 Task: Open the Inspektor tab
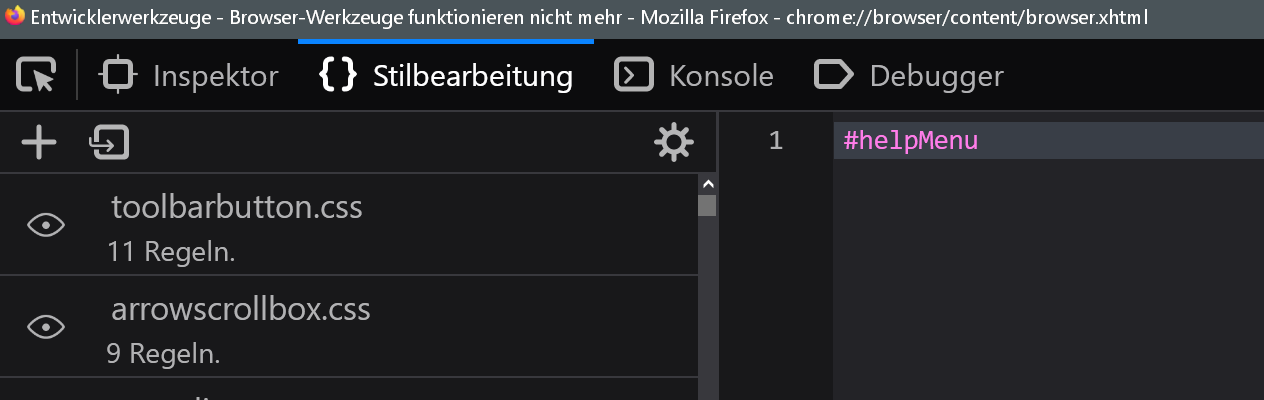[x=190, y=76]
